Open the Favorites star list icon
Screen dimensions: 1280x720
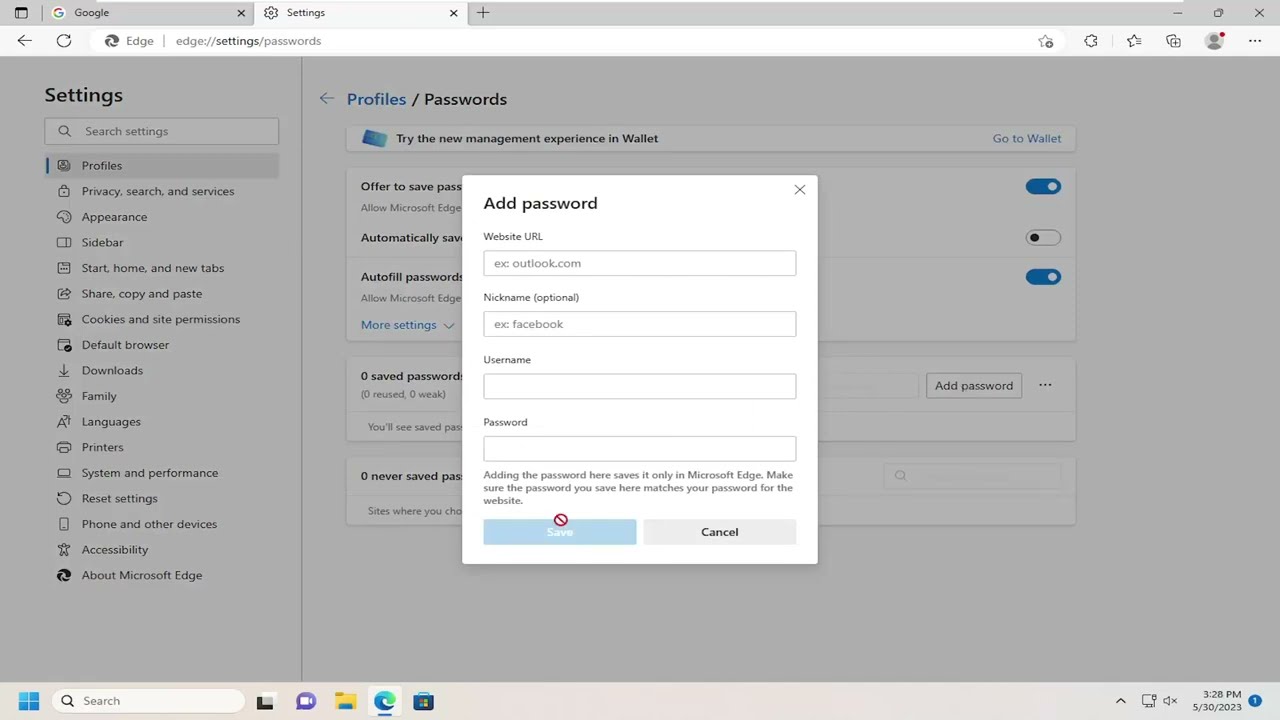pyautogui.click(x=1133, y=41)
